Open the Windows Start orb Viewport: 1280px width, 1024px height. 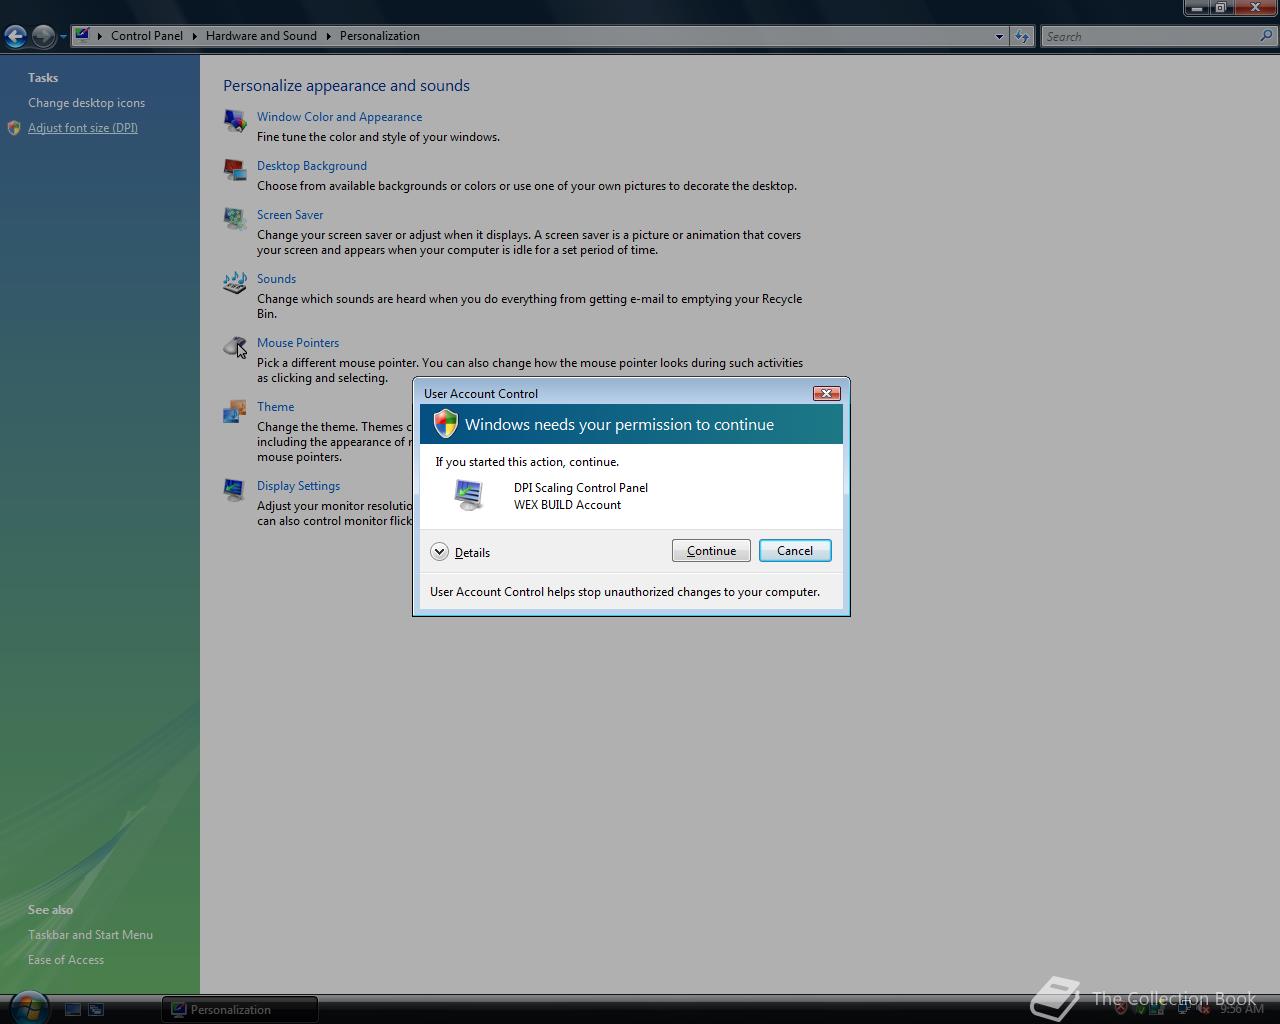pos(29,1007)
